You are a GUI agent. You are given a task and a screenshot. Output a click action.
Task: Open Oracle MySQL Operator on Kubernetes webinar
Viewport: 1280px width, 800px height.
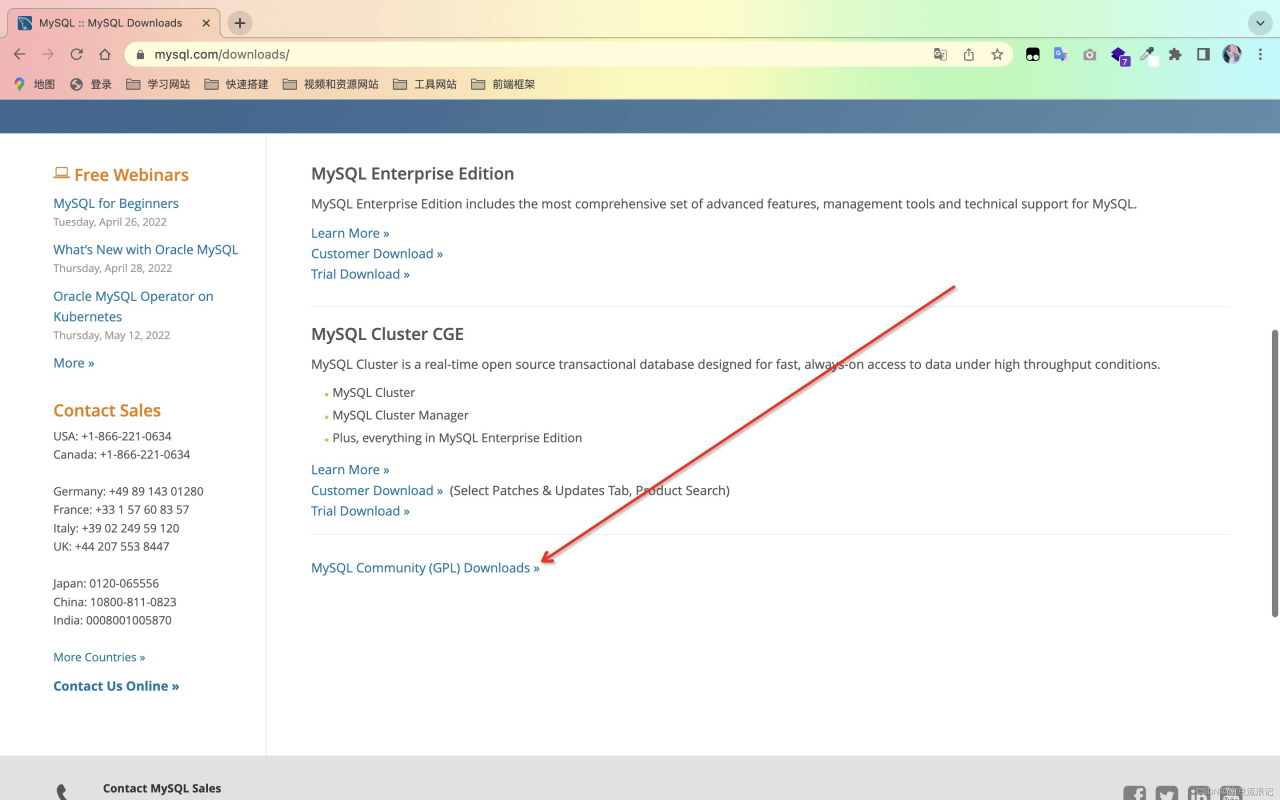[133, 306]
